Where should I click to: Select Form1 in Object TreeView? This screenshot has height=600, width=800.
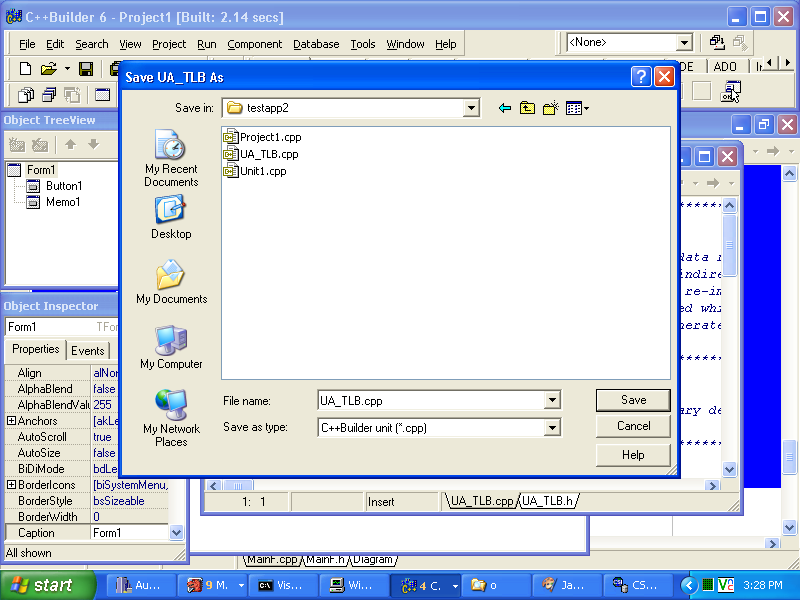pyautogui.click(x=41, y=170)
